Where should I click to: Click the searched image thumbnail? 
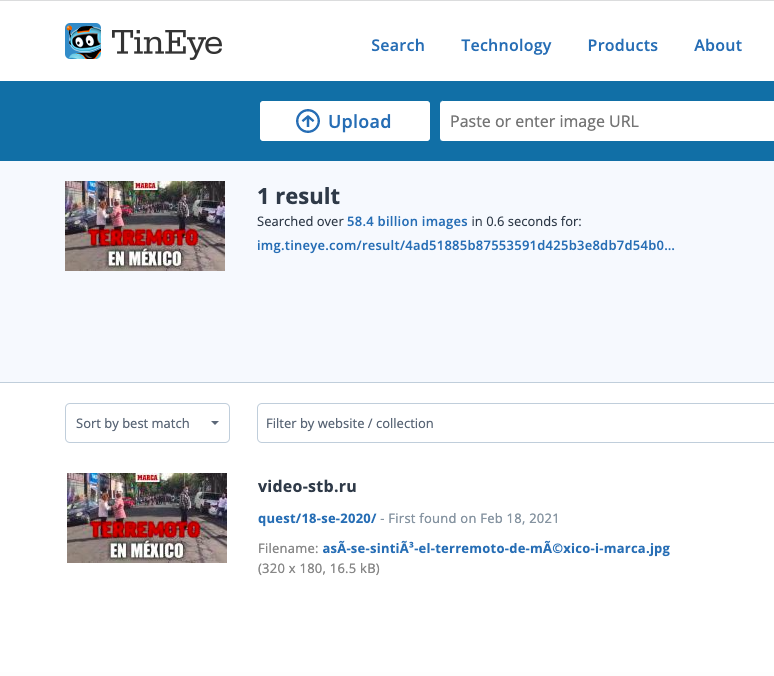pyautogui.click(x=145, y=226)
